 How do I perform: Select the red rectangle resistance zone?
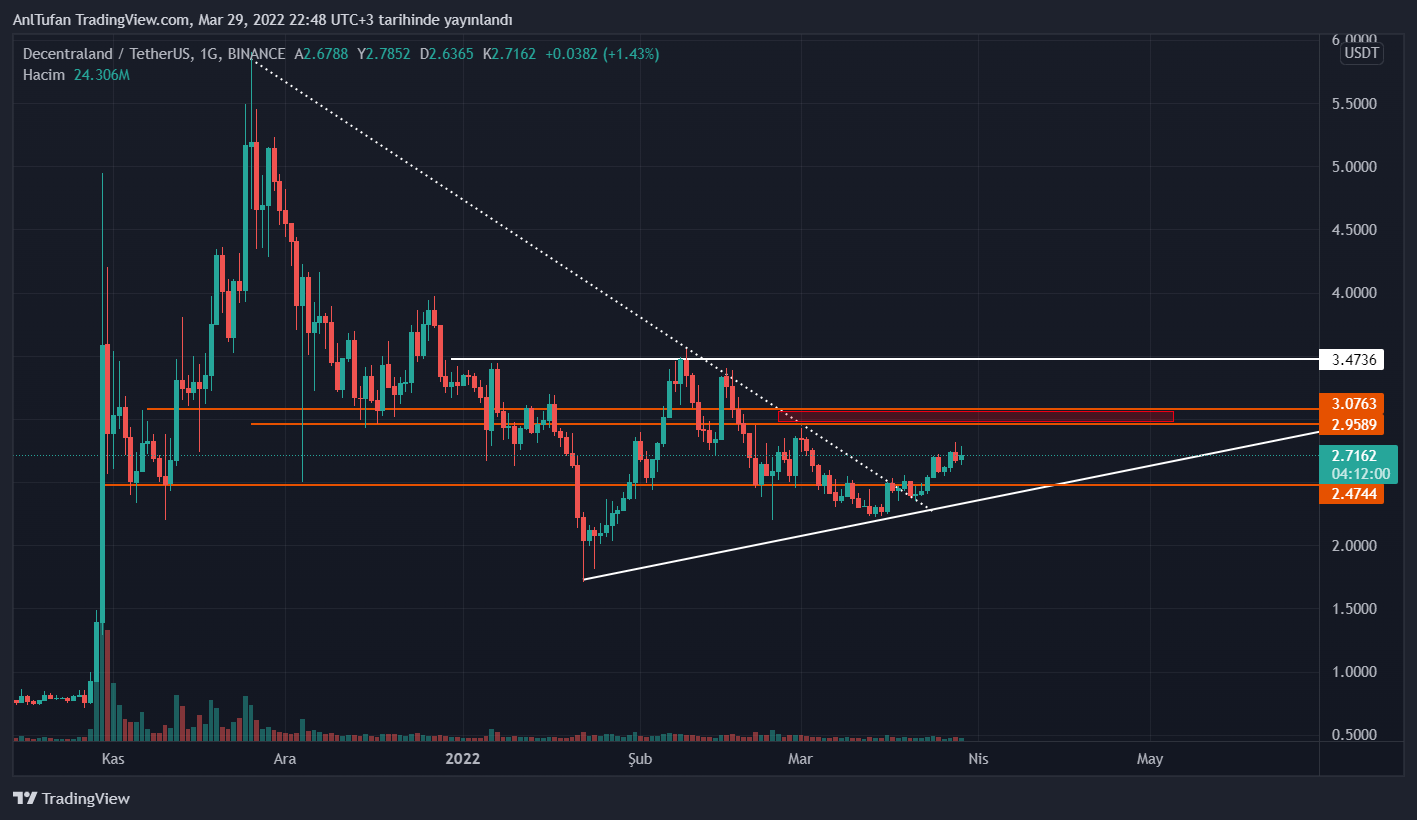coord(975,416)
